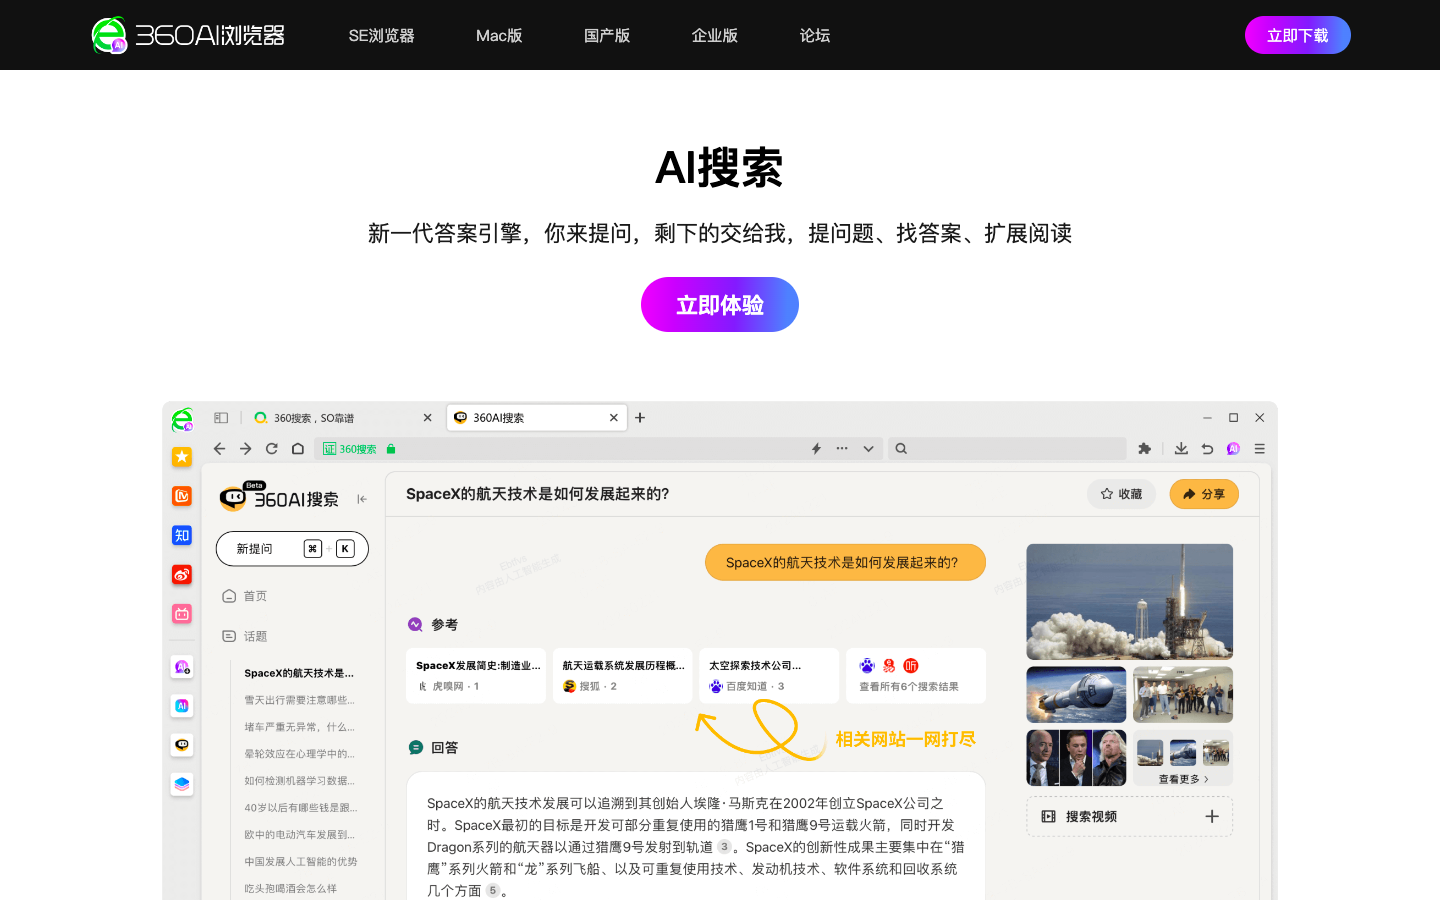Open the extensions puzzle icon
This screenshot has width=1440, height=900.
click(1145, 449)
